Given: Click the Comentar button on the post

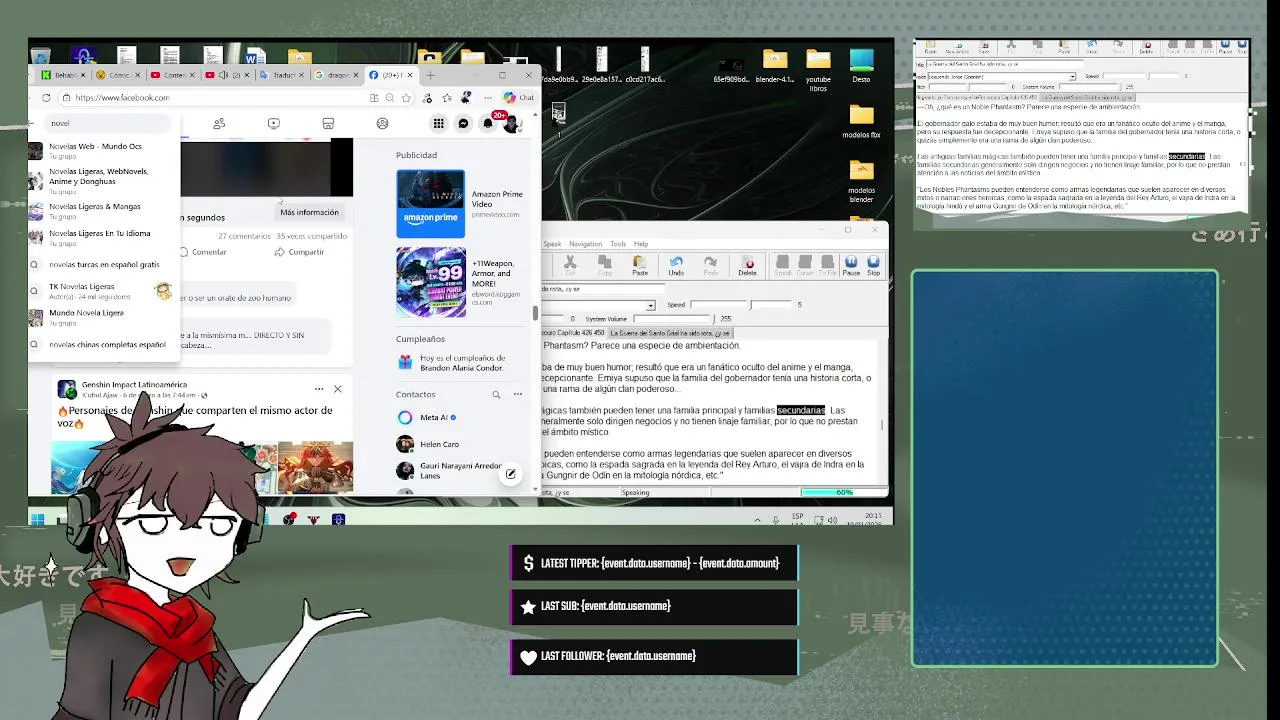Looking at the screenshot, I should 203,252.
